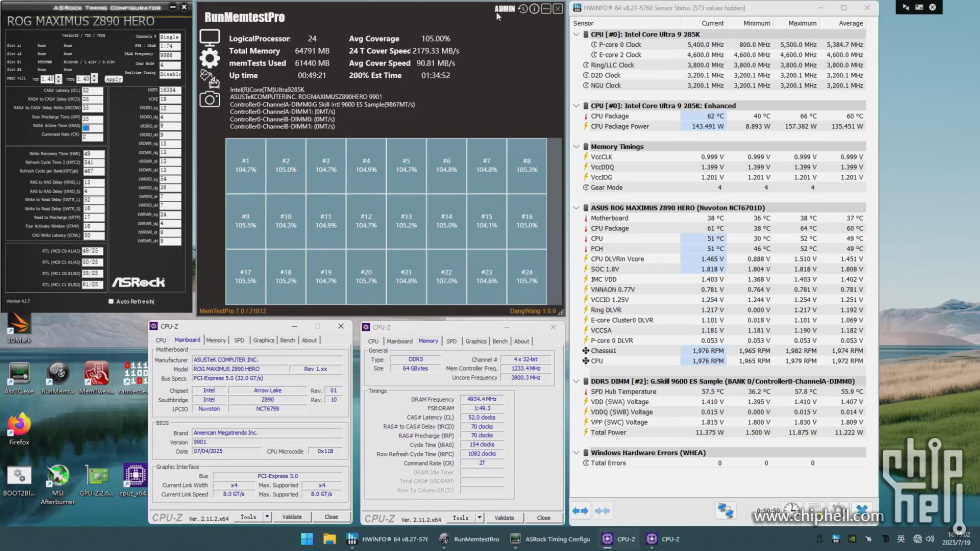Click the tREFI value field
This screenshot has width=980, height=551.
170,90
